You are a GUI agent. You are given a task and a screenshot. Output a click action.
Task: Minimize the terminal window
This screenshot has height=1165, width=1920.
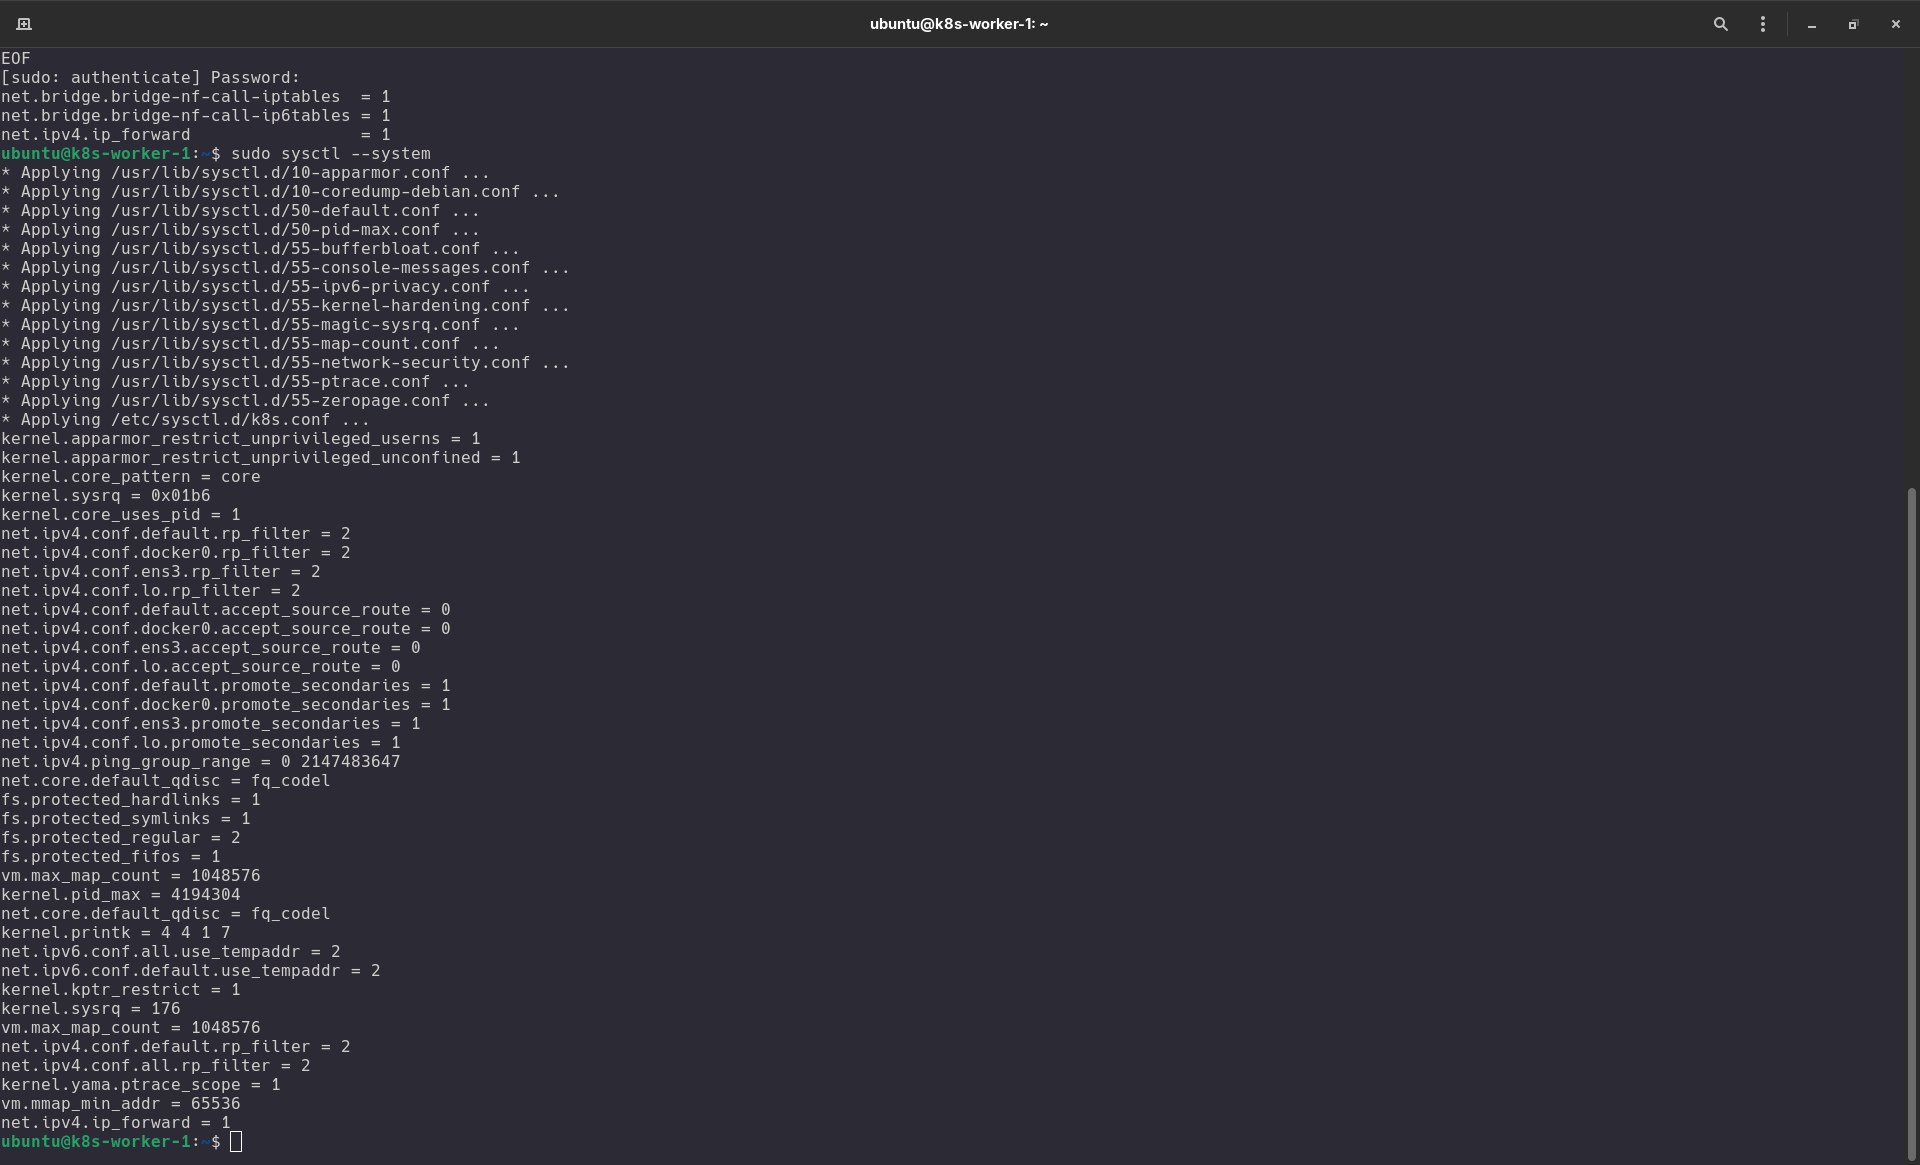tap(1811, 23)
